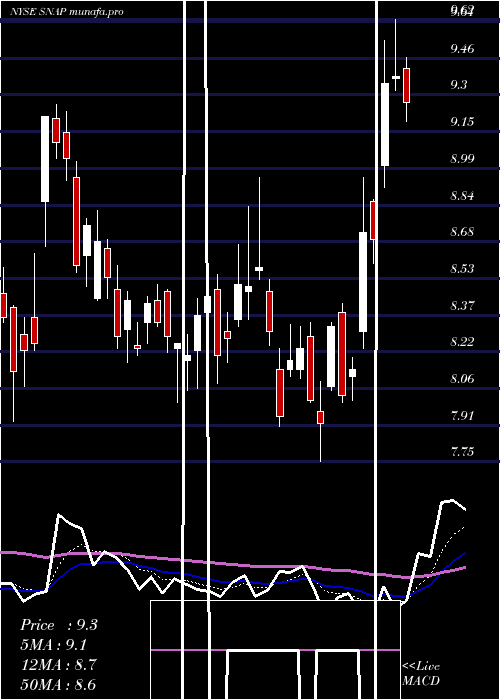500x700 pixels.
Task: Click the 50MA : 8.6 readout
Action: coord(59,685)
